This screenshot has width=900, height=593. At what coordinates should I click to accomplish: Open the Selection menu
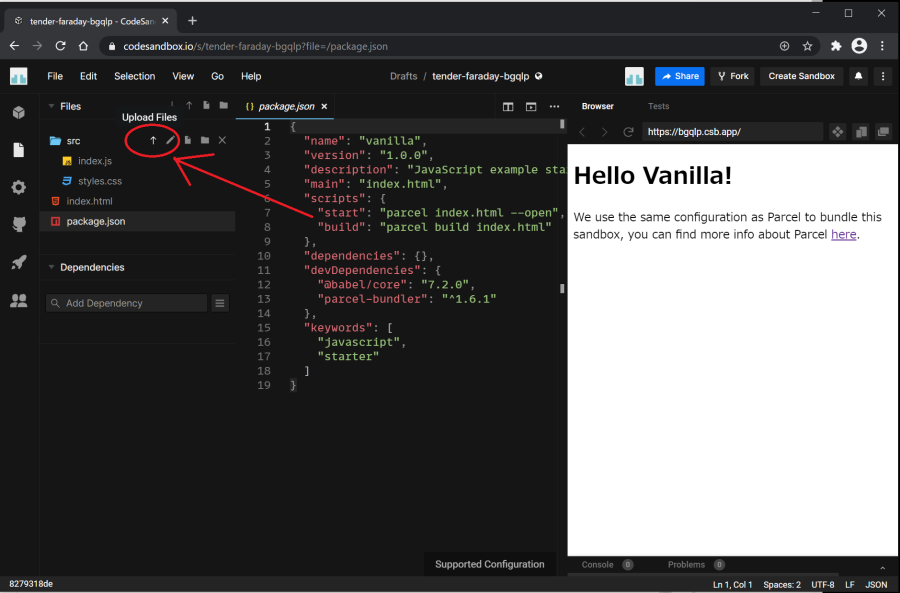(134, 76)
